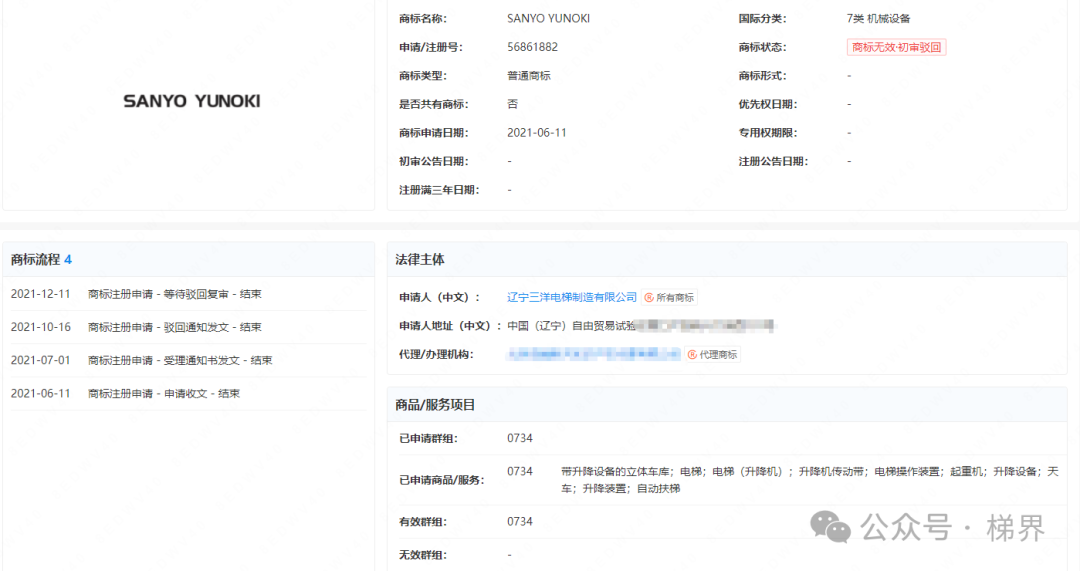
Task: Select the 2021-07-01 受理通知书发文 process row
Action: [x=188, y=360]
